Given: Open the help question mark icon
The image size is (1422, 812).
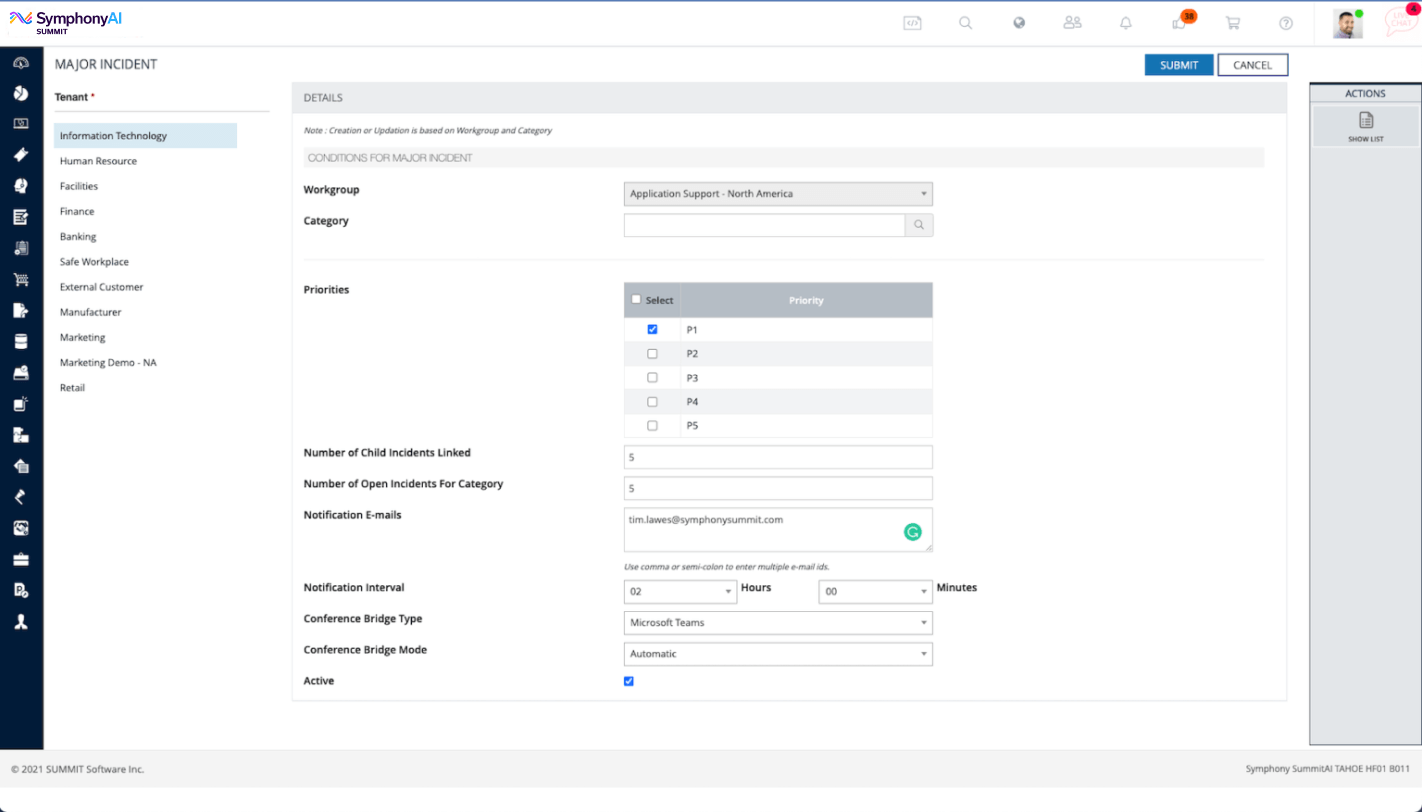Looking at the screenshot, I should [x=1286, y=23].
